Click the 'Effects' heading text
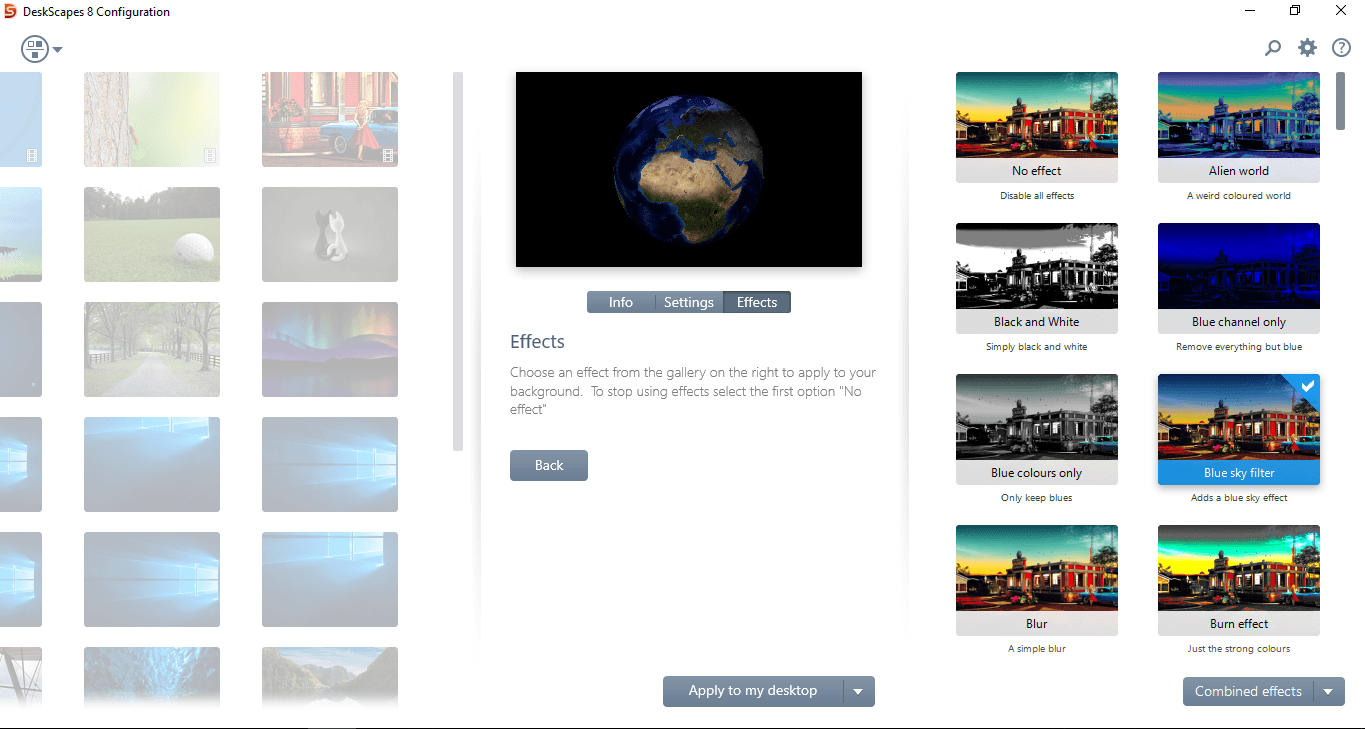Image resolution: width=1365 pixels, height=729 pixels. pyautogui.click(x=537, y=342)
